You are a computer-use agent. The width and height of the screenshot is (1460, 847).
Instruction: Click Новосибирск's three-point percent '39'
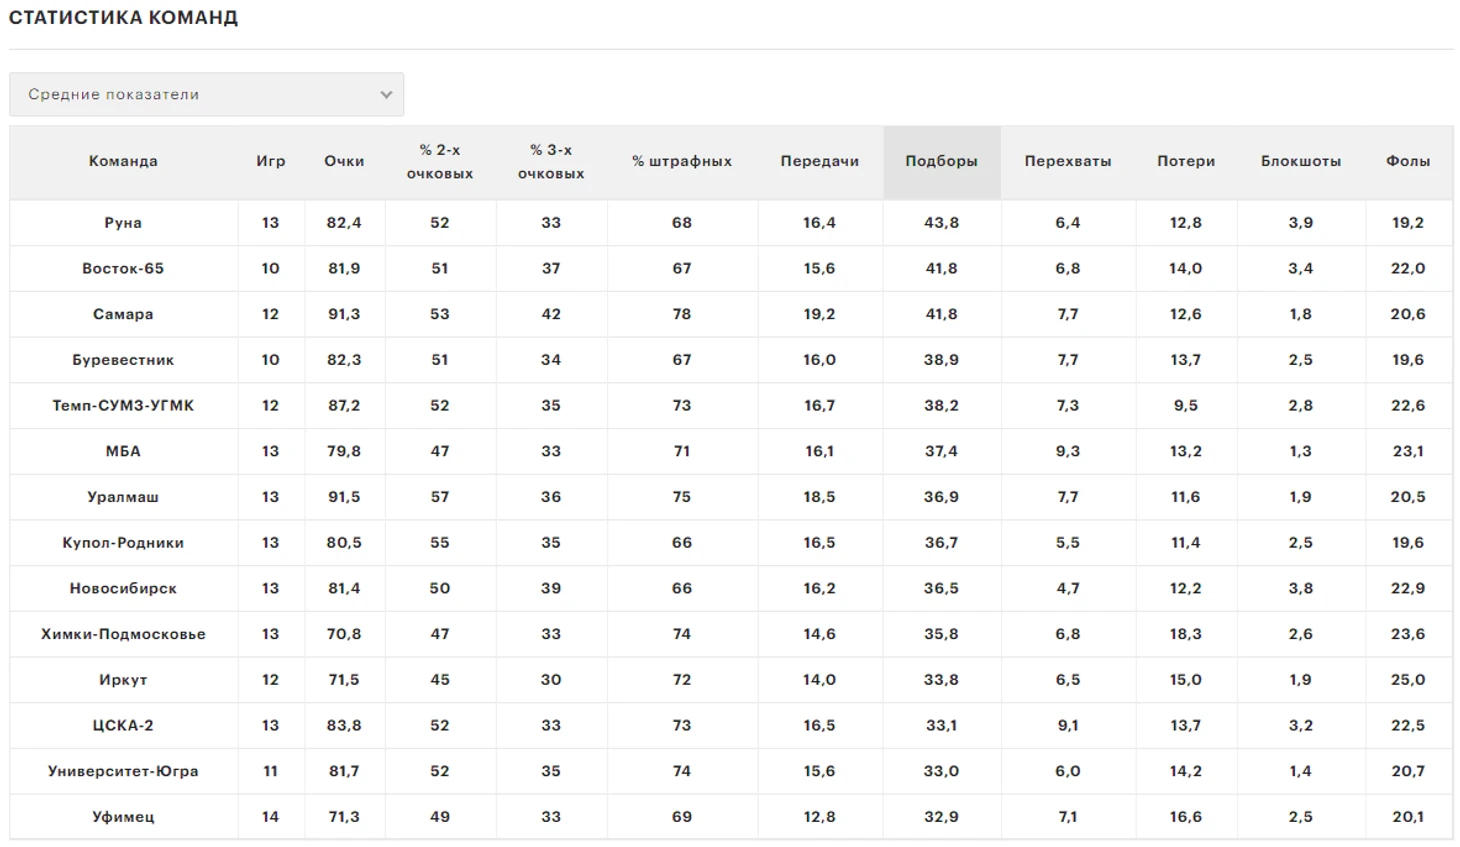[551, 589]
